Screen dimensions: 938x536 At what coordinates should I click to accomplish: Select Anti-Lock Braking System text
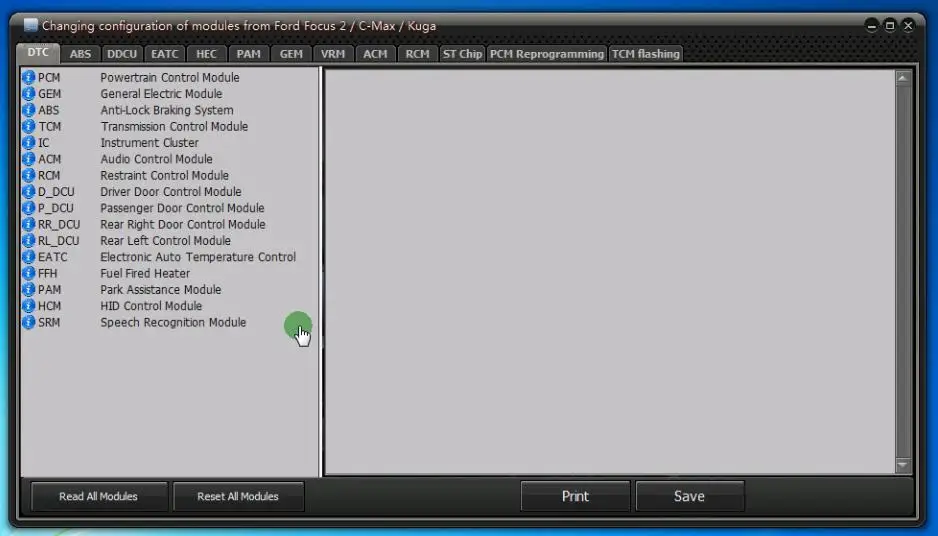[x=167, y=110]
